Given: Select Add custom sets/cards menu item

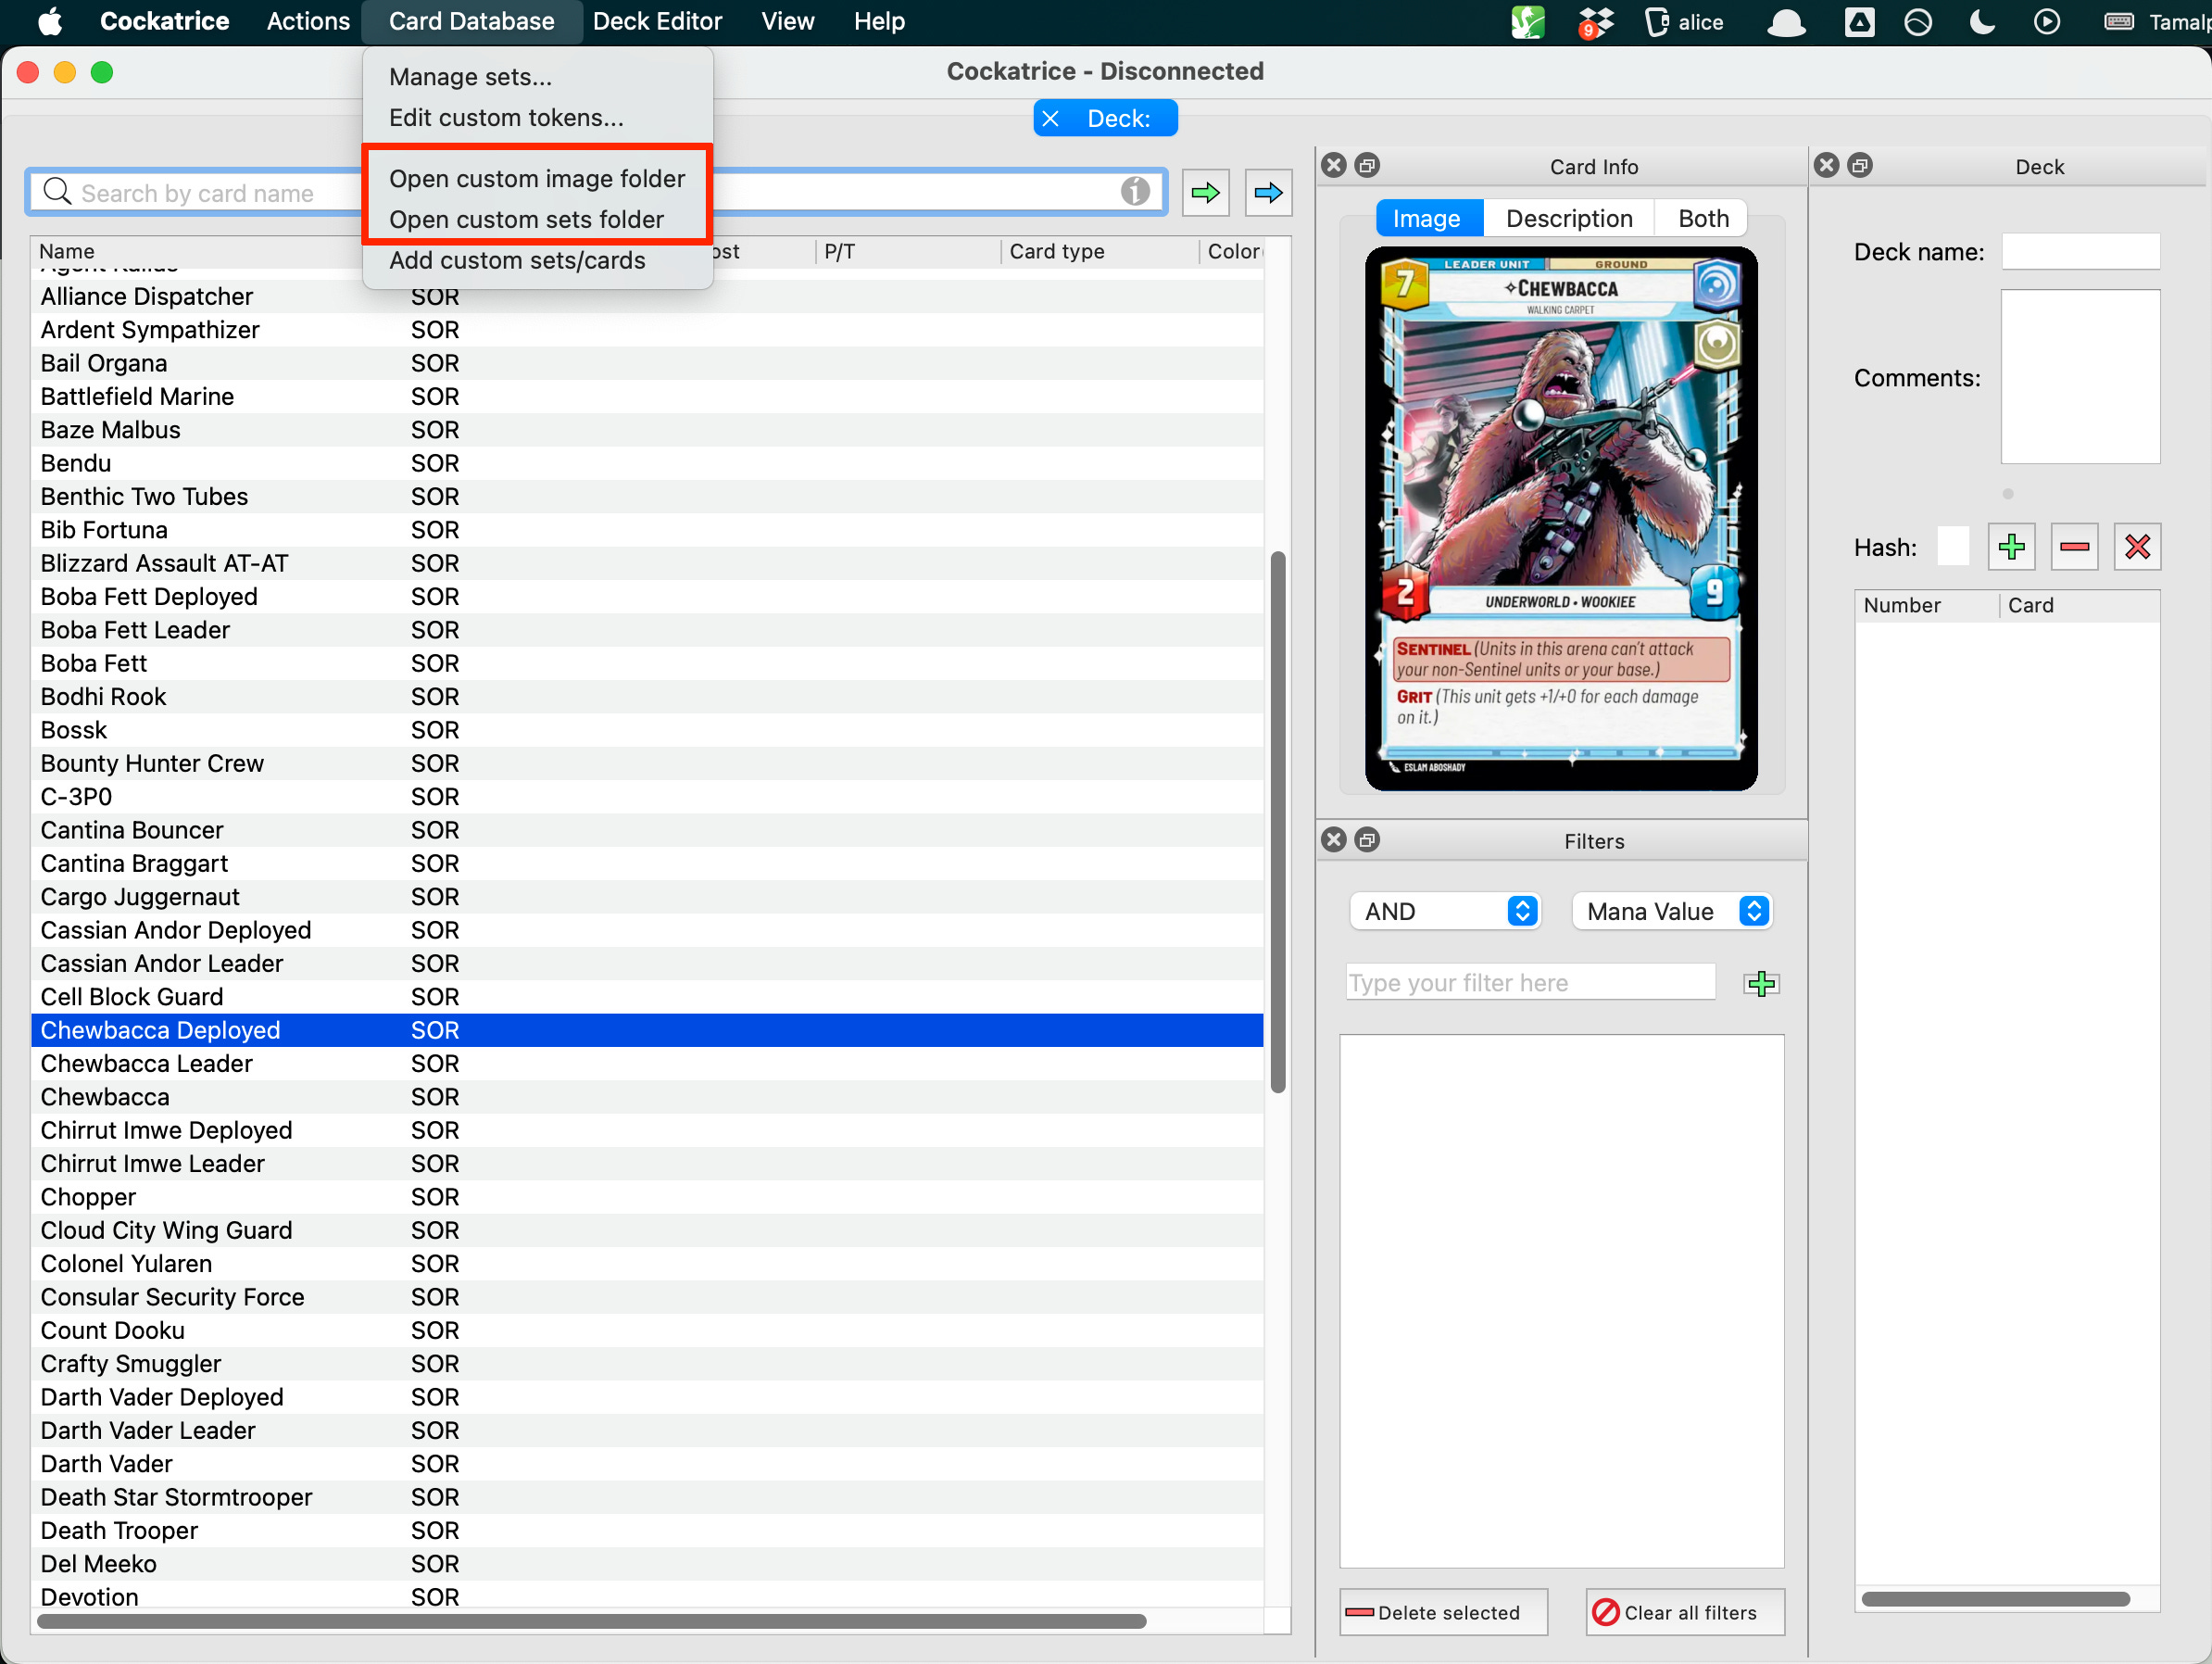Looking at the screenshot, I should [x=517, y=261].
